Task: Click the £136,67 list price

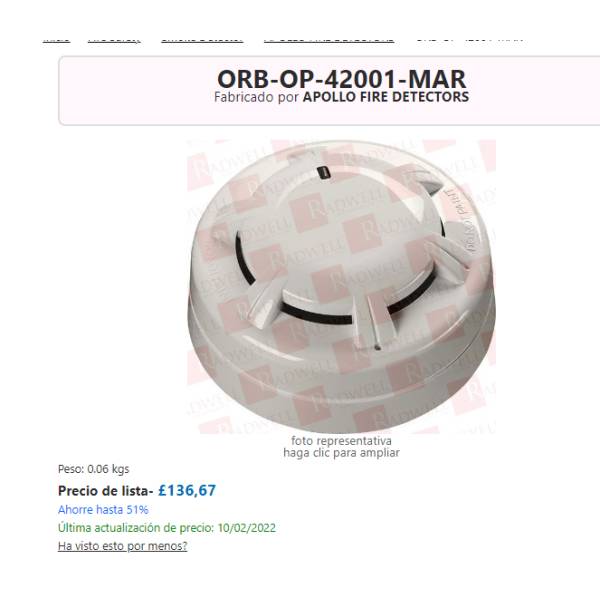Action: [x=187, y=490]
